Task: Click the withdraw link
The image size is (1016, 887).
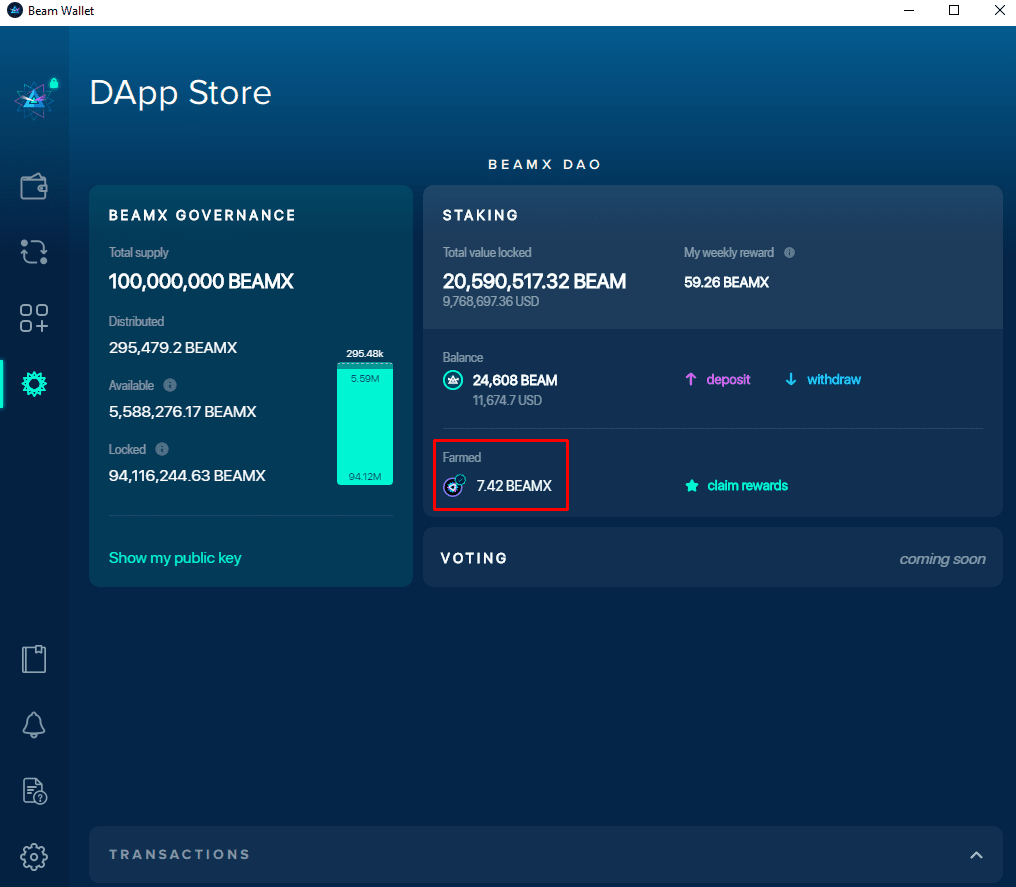Action: coord(823,380)
